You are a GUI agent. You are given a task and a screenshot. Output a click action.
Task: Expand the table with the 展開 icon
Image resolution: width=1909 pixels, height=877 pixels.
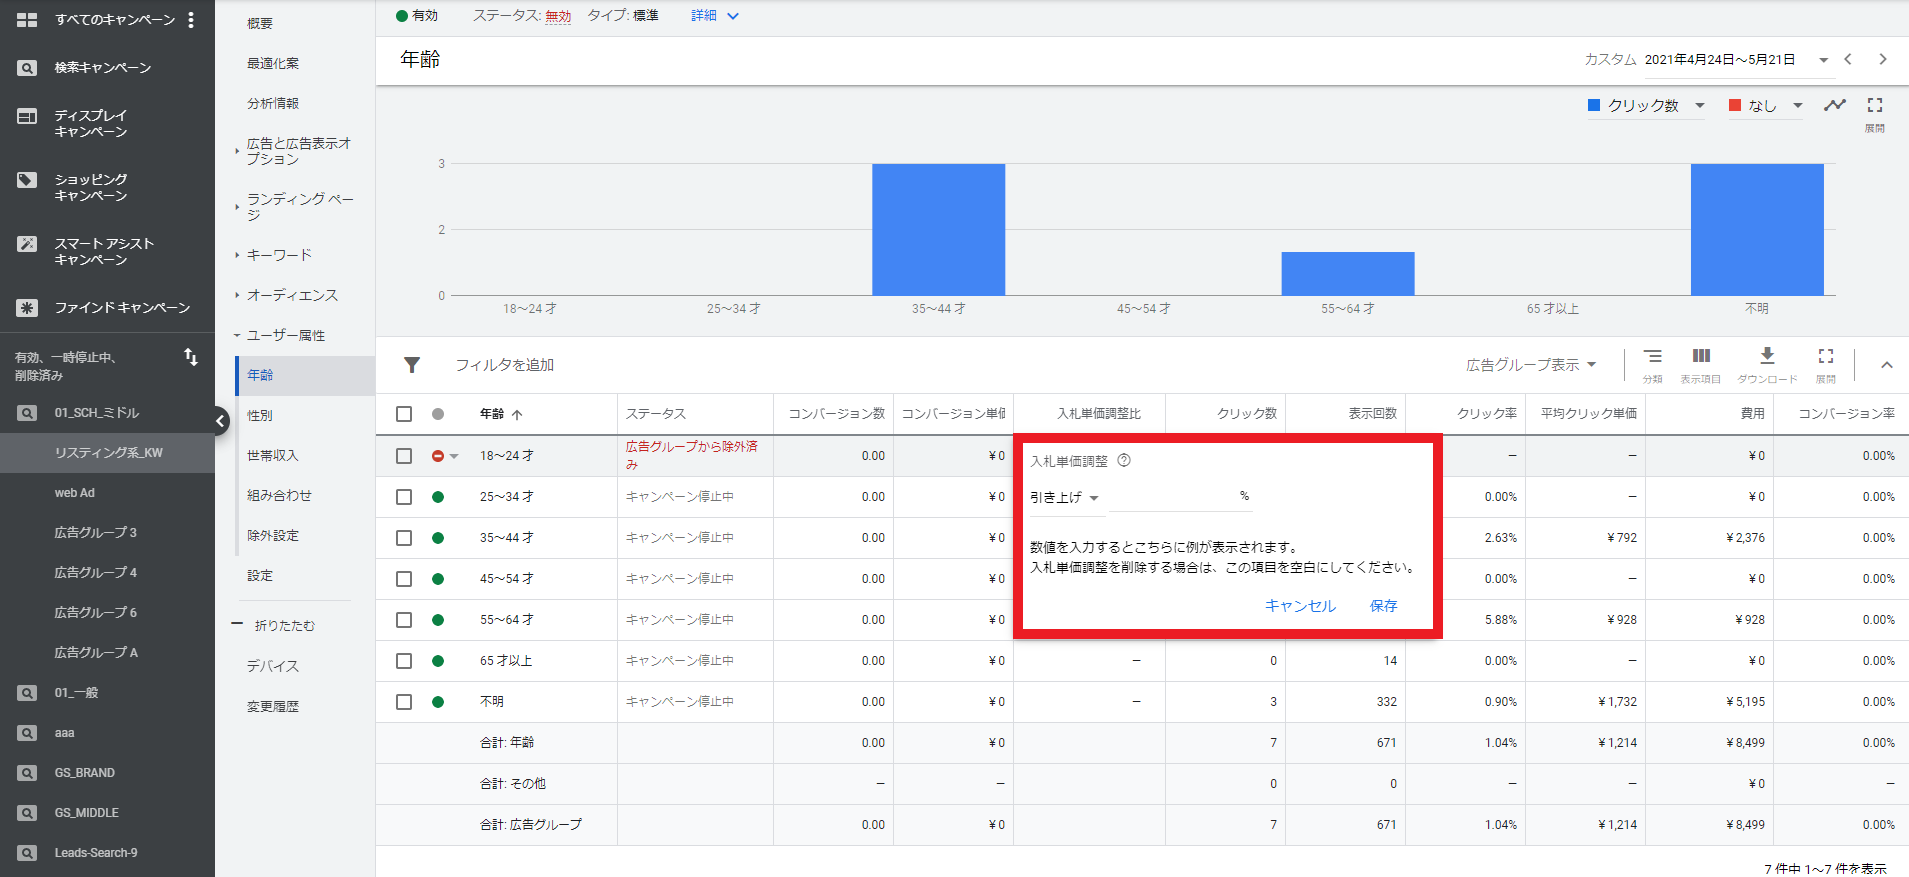click(x=1826, y=356)
